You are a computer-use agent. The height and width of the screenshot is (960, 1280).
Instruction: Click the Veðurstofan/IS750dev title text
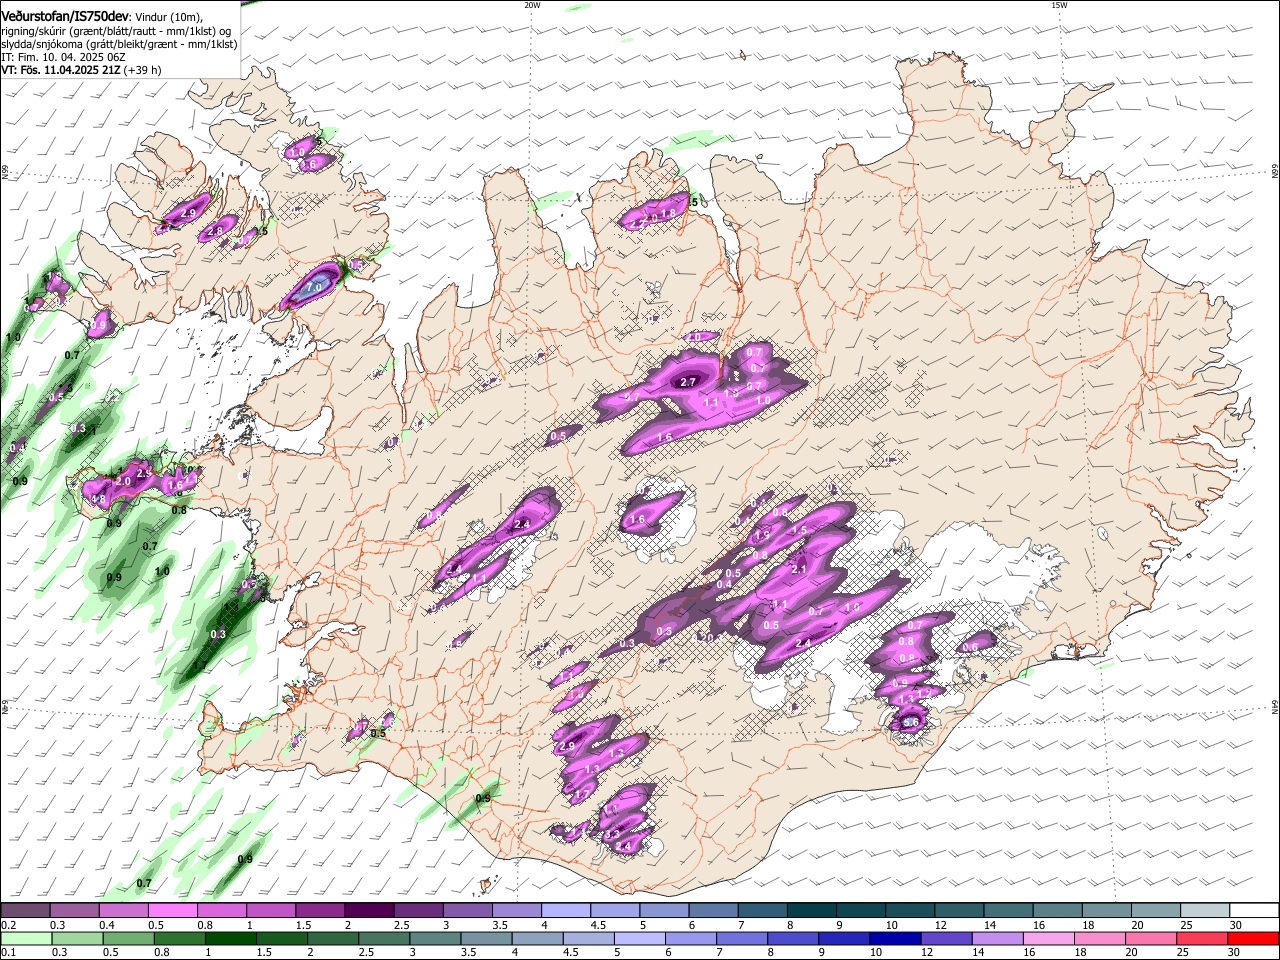click(65, 15)
